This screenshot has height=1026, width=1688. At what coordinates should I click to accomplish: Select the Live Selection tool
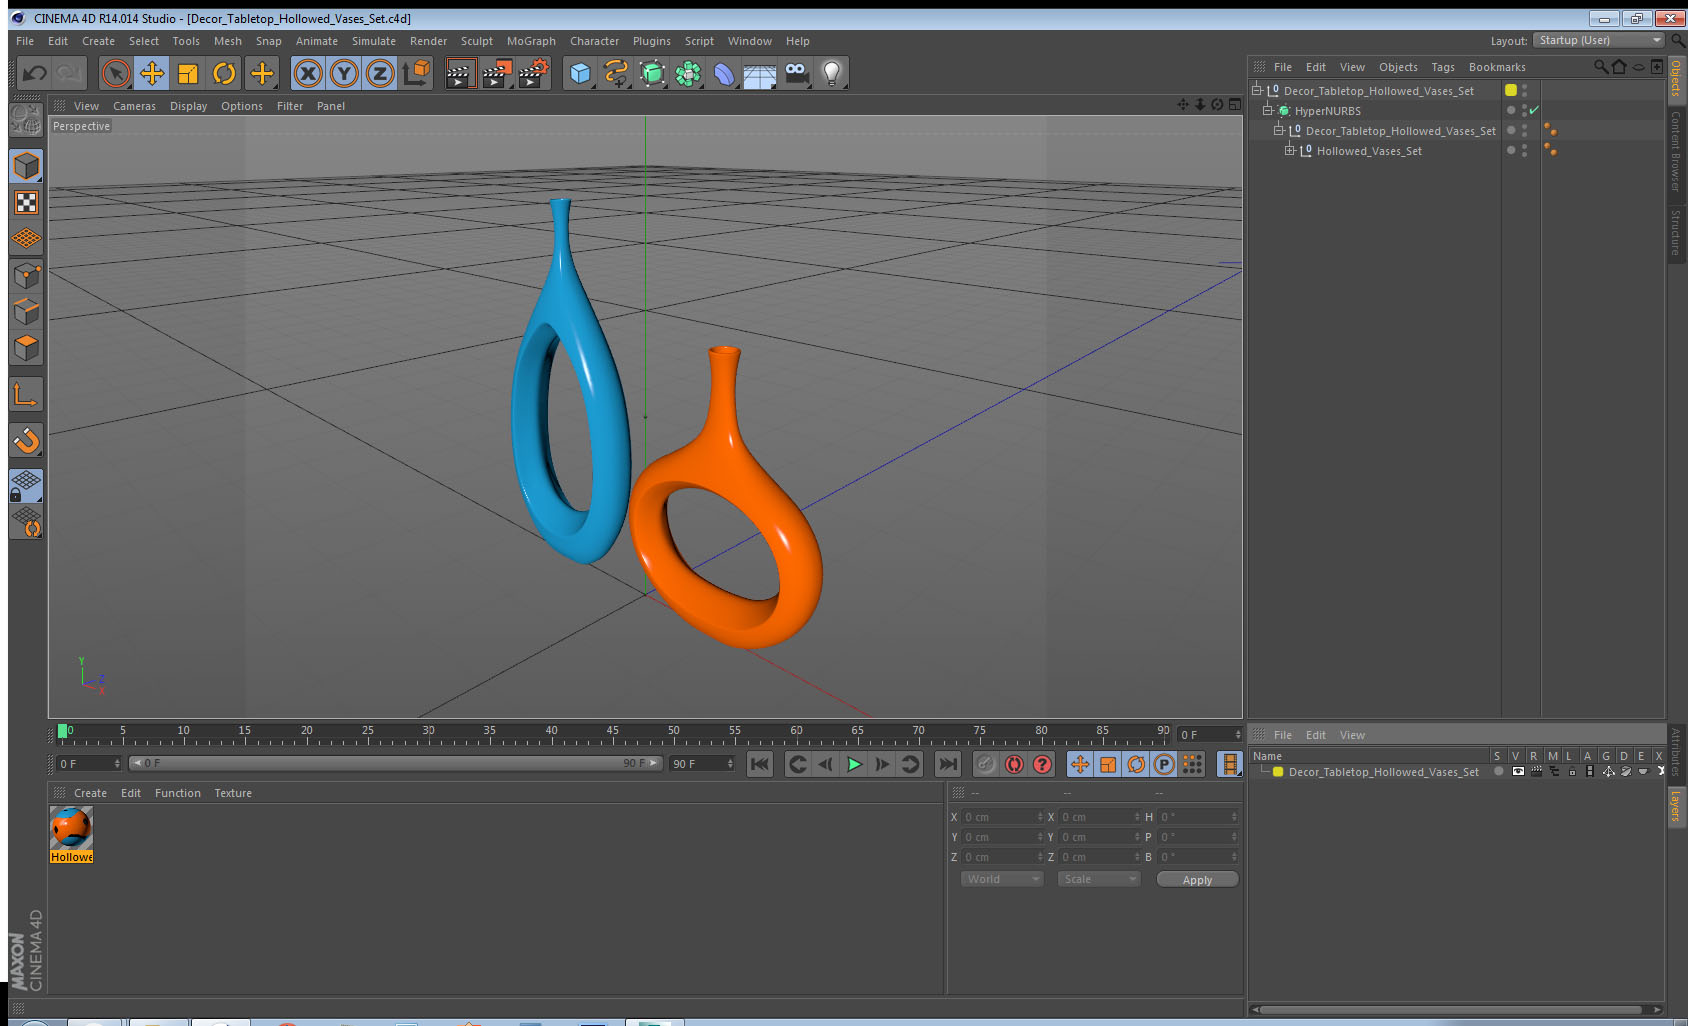click(116, 73)
